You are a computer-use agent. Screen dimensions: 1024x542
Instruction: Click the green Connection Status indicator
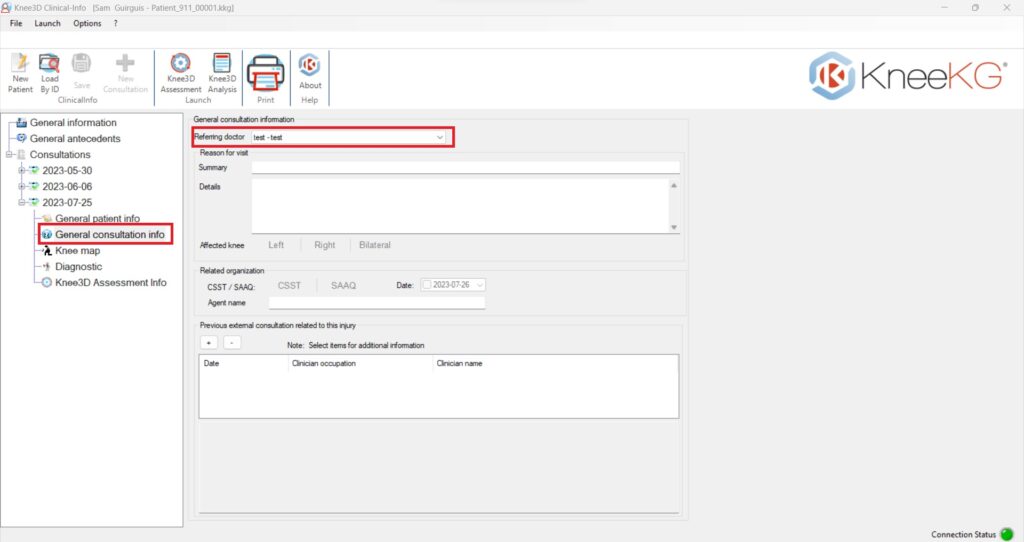[1006, 534]
